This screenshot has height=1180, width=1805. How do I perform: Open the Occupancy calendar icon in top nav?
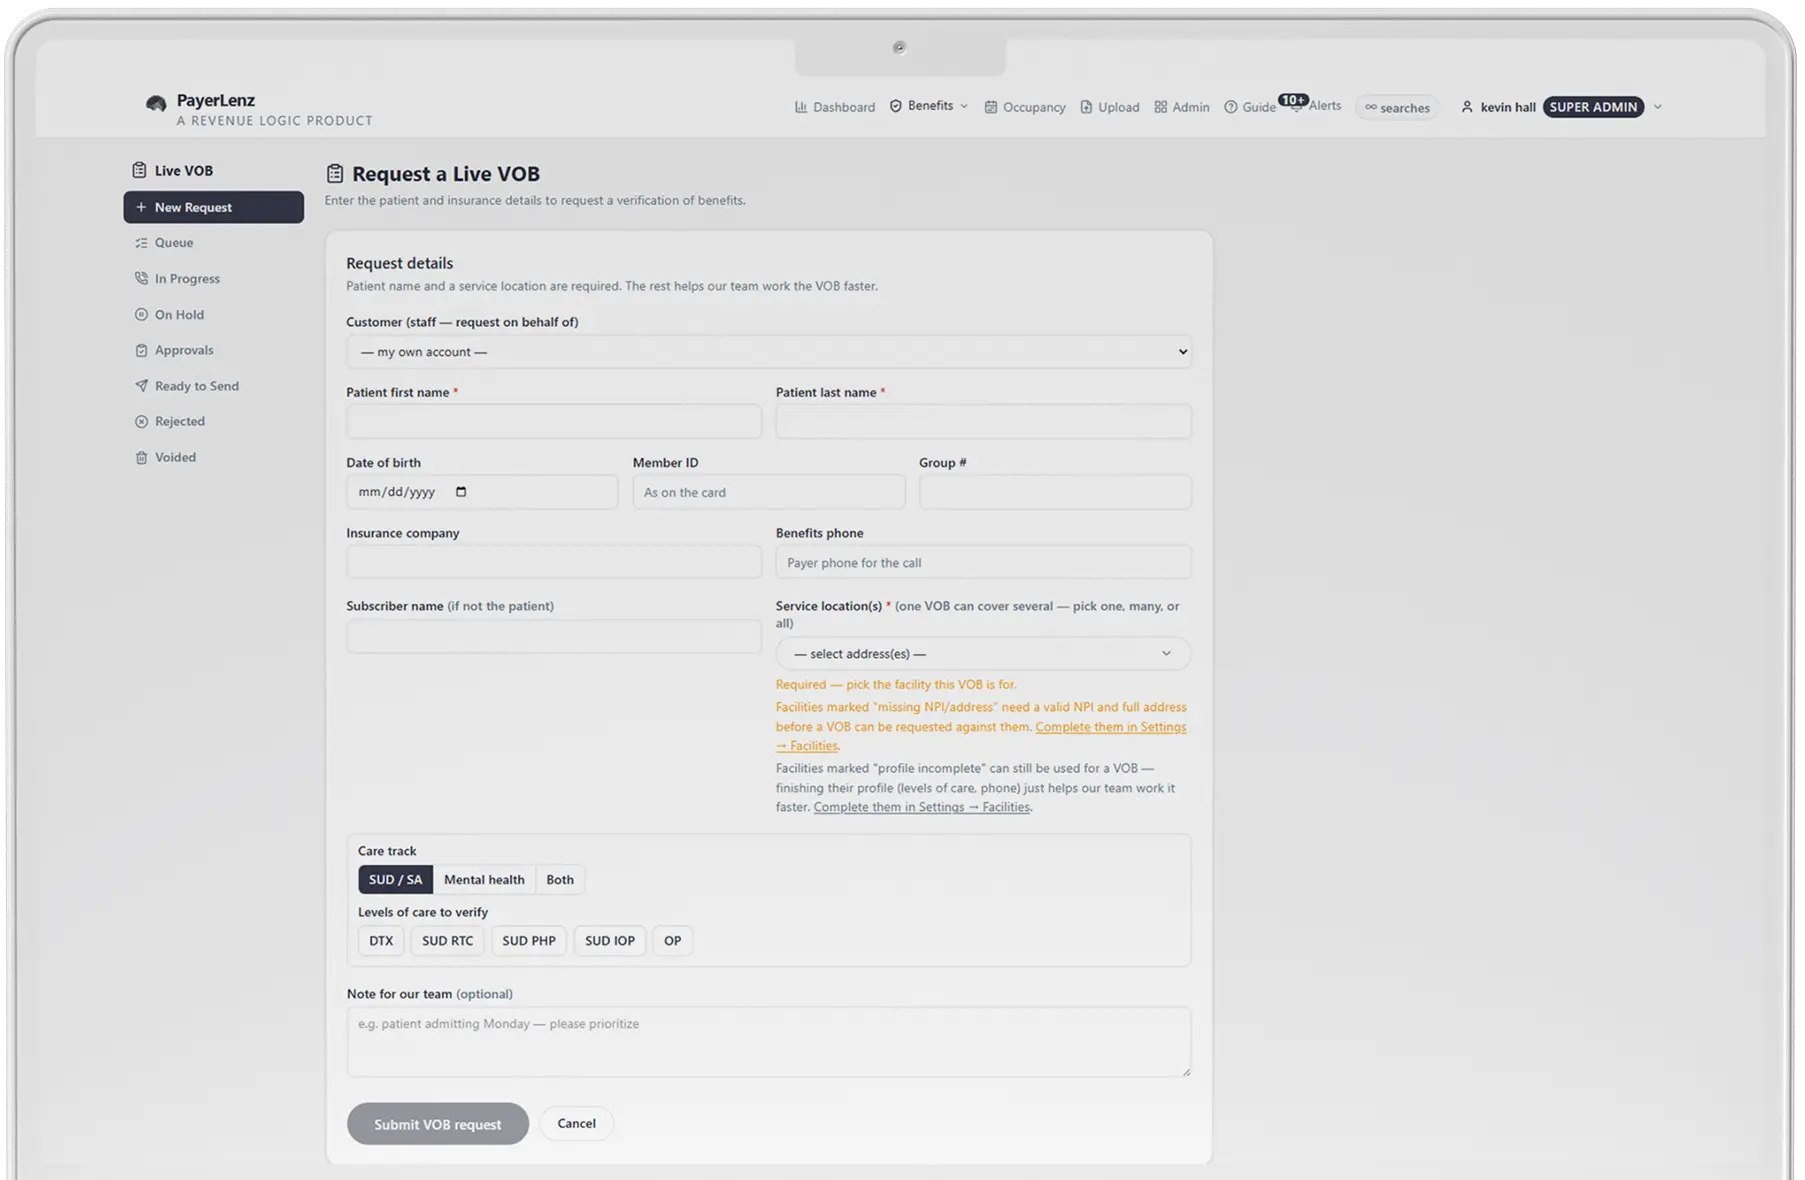990,107
